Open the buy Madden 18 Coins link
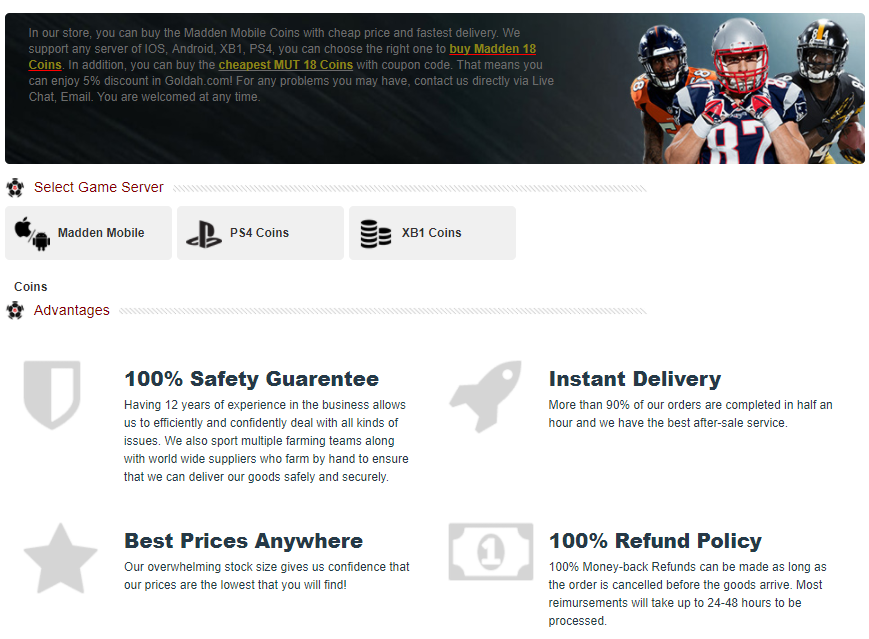This screenshot has height=639, width=869. click(x=492, y=49)
